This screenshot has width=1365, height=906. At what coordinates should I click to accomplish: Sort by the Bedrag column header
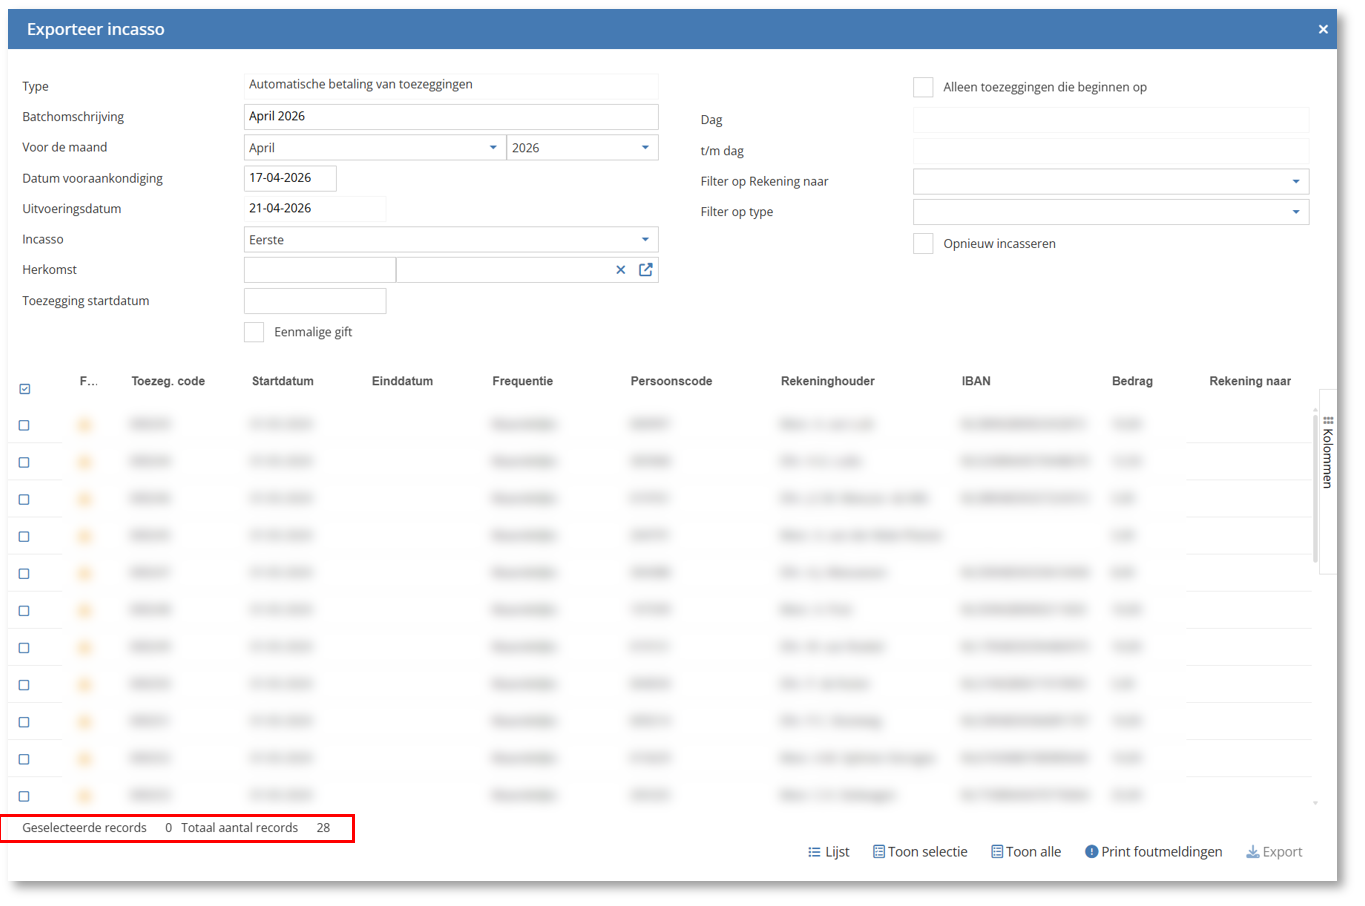pyautogui.click(x=1132, y=381)
